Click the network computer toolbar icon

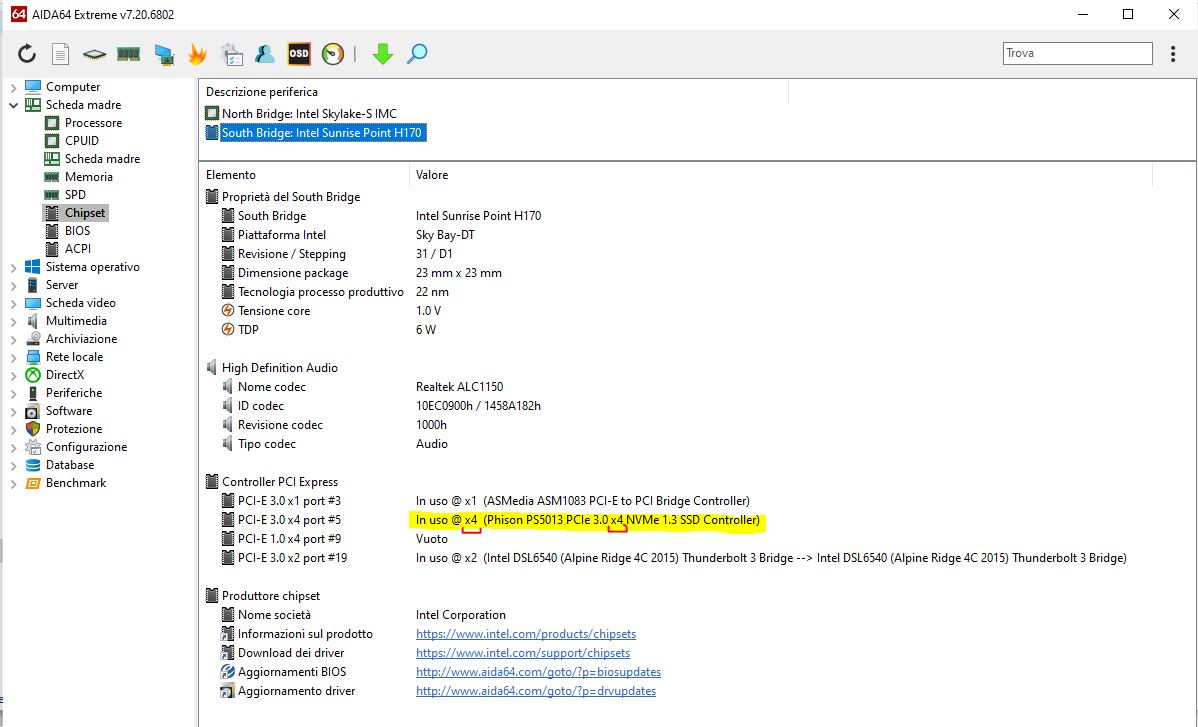coord(164,54)
